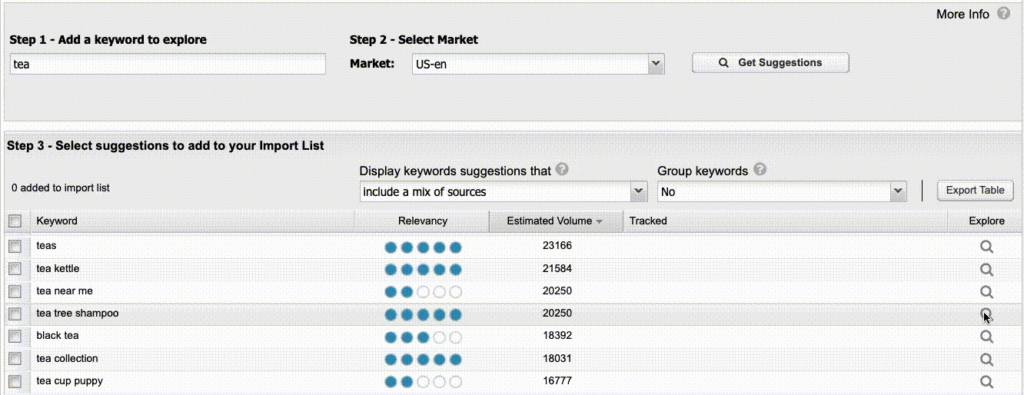Click 'Step 2 - Select Market' label
The image size is (1024, 395).
[x=413, y=40]
